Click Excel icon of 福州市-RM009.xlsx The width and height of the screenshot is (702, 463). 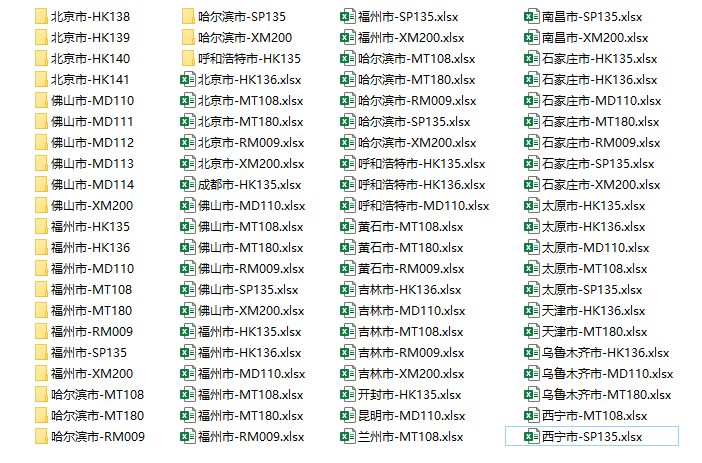click(x=188, y=437)
